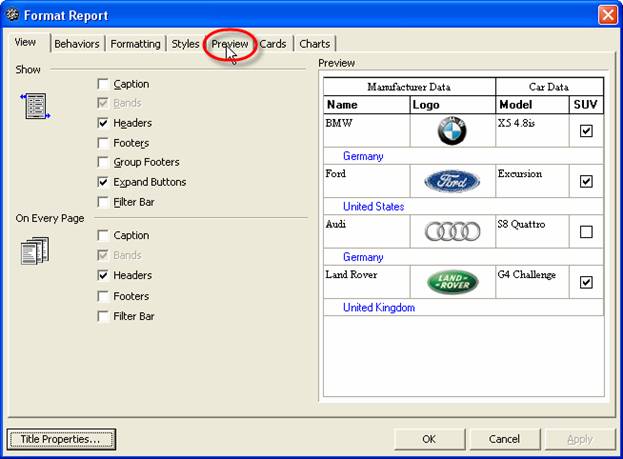Open the Behaviors tab

tap(76, 44)
